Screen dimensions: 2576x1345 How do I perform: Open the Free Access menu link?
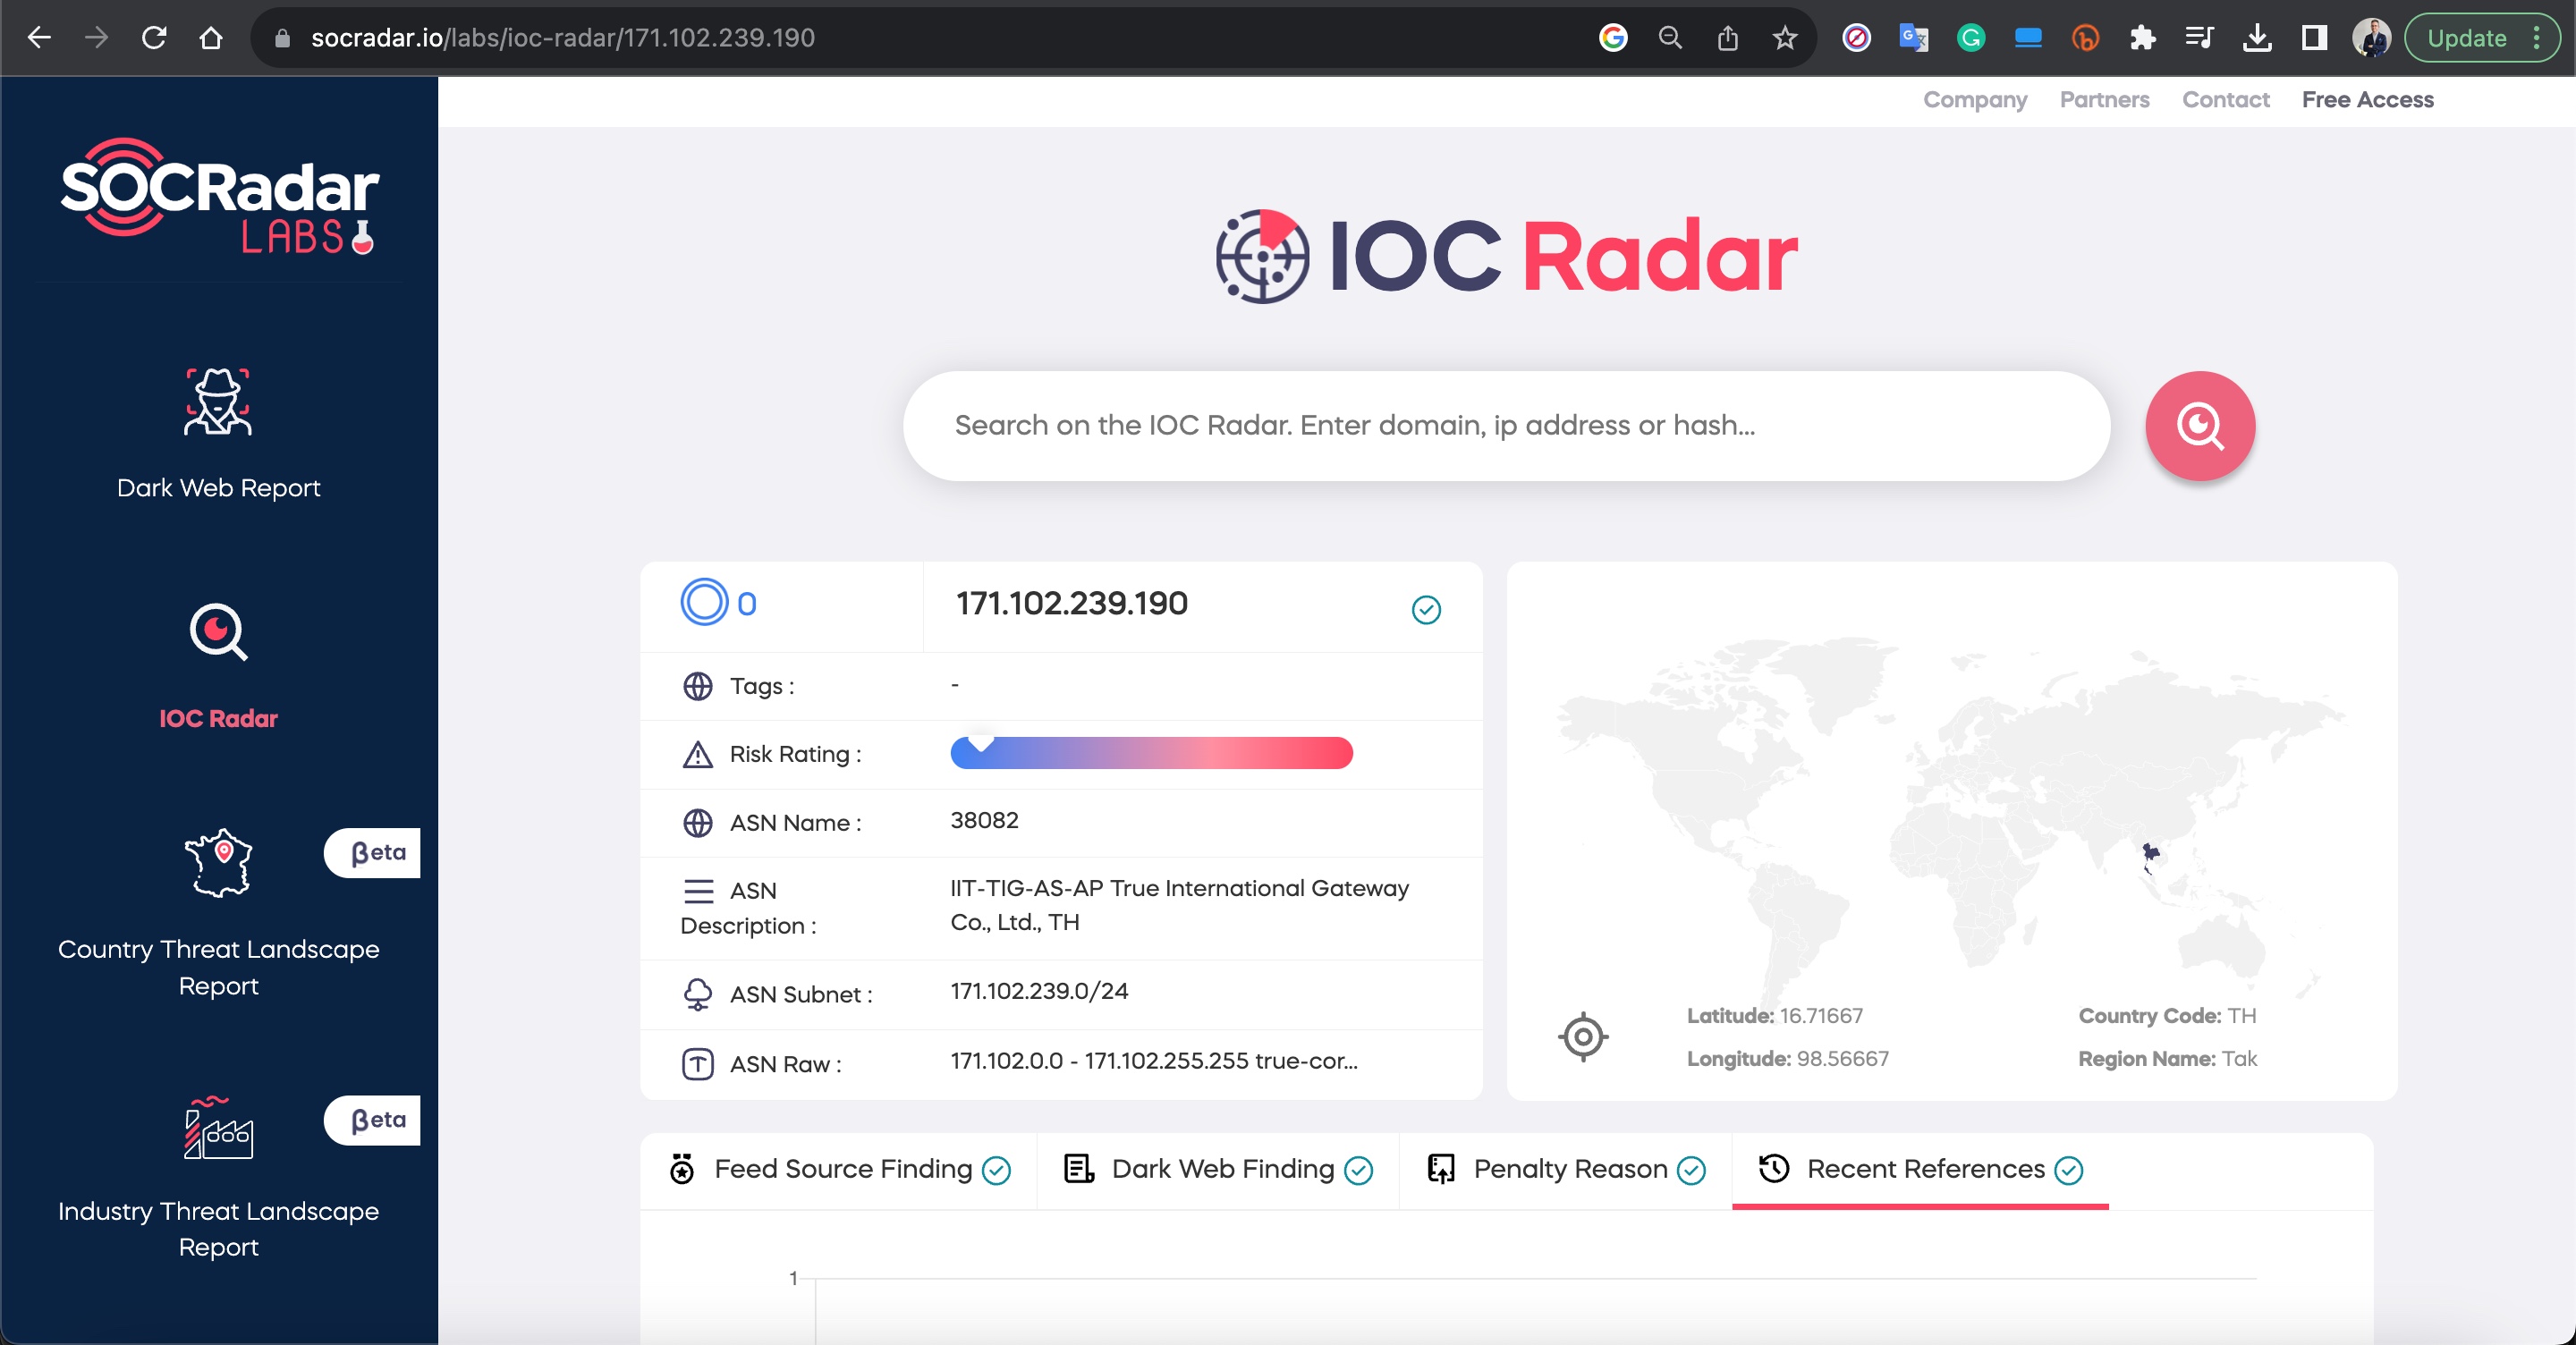2367,98
